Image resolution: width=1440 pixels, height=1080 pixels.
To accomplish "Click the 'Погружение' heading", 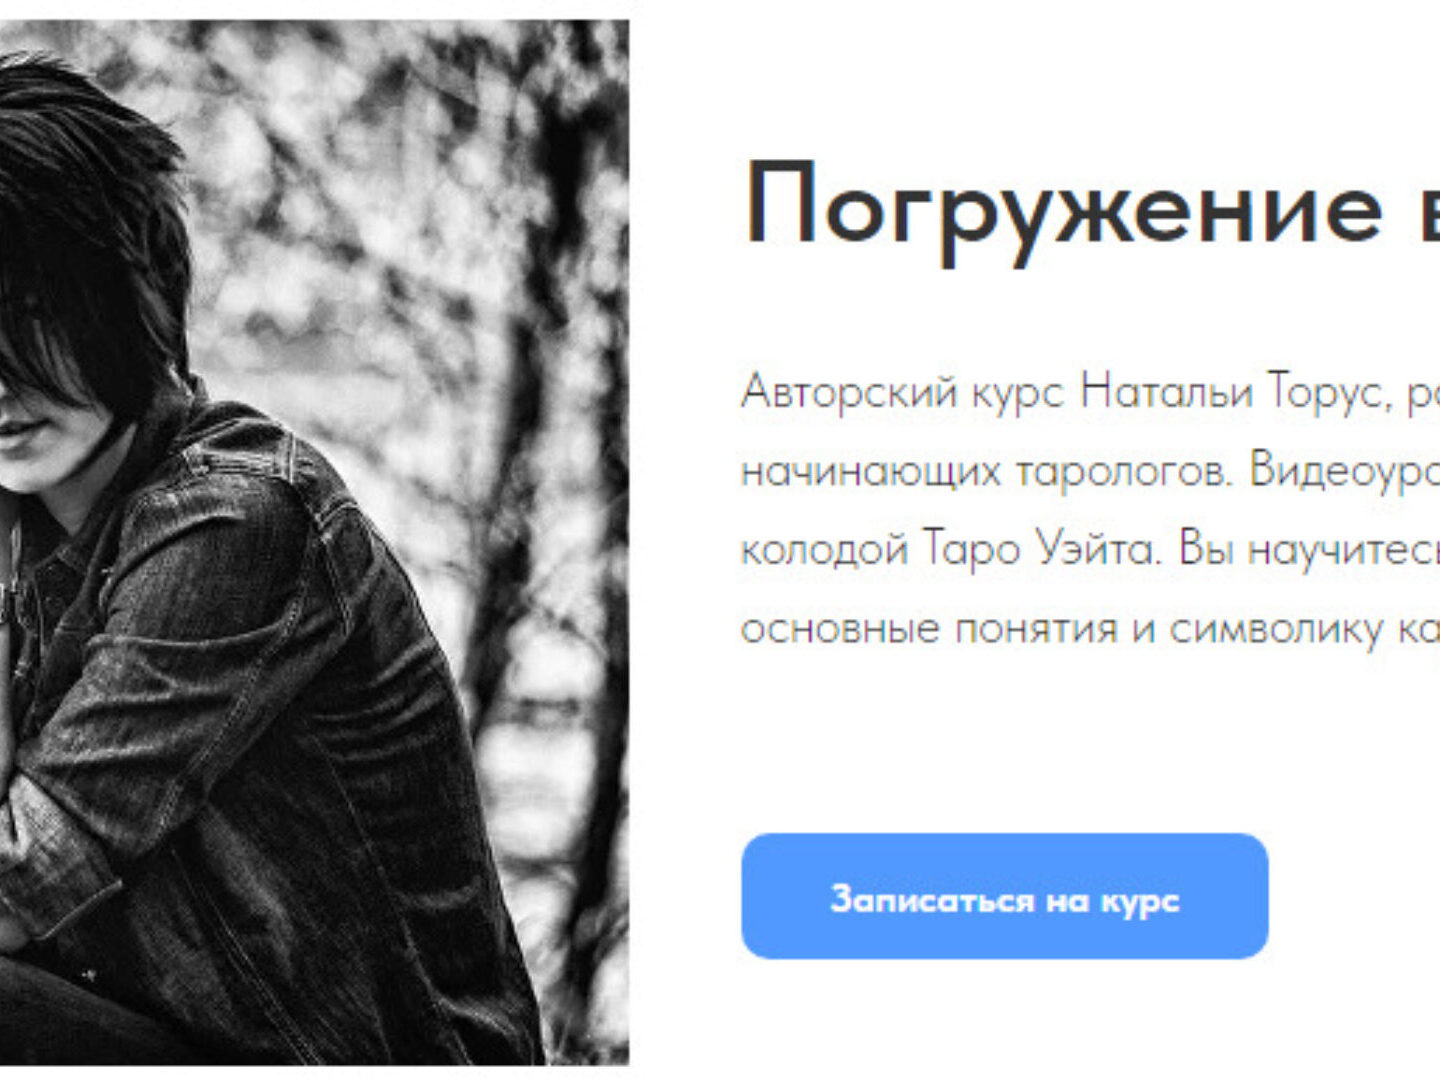I will pos(1064,208).
